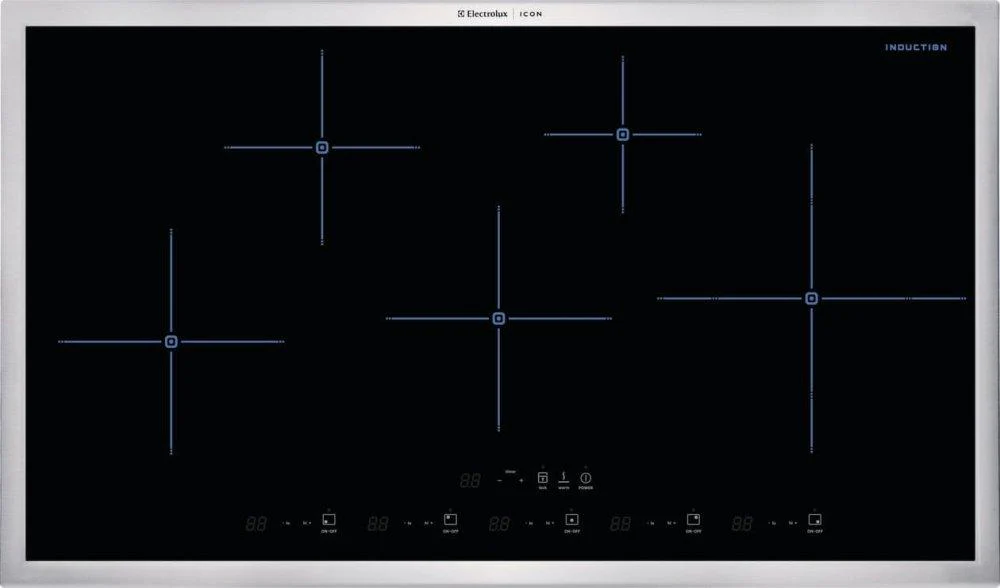Viewport: 1000px width, 588px height.
Task: Activate the Keep Warm key
Action: coord(564,478)
